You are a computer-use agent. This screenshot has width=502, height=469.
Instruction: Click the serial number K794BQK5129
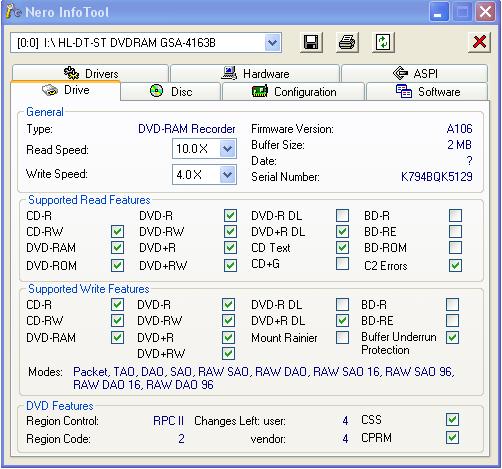[436, 177]
